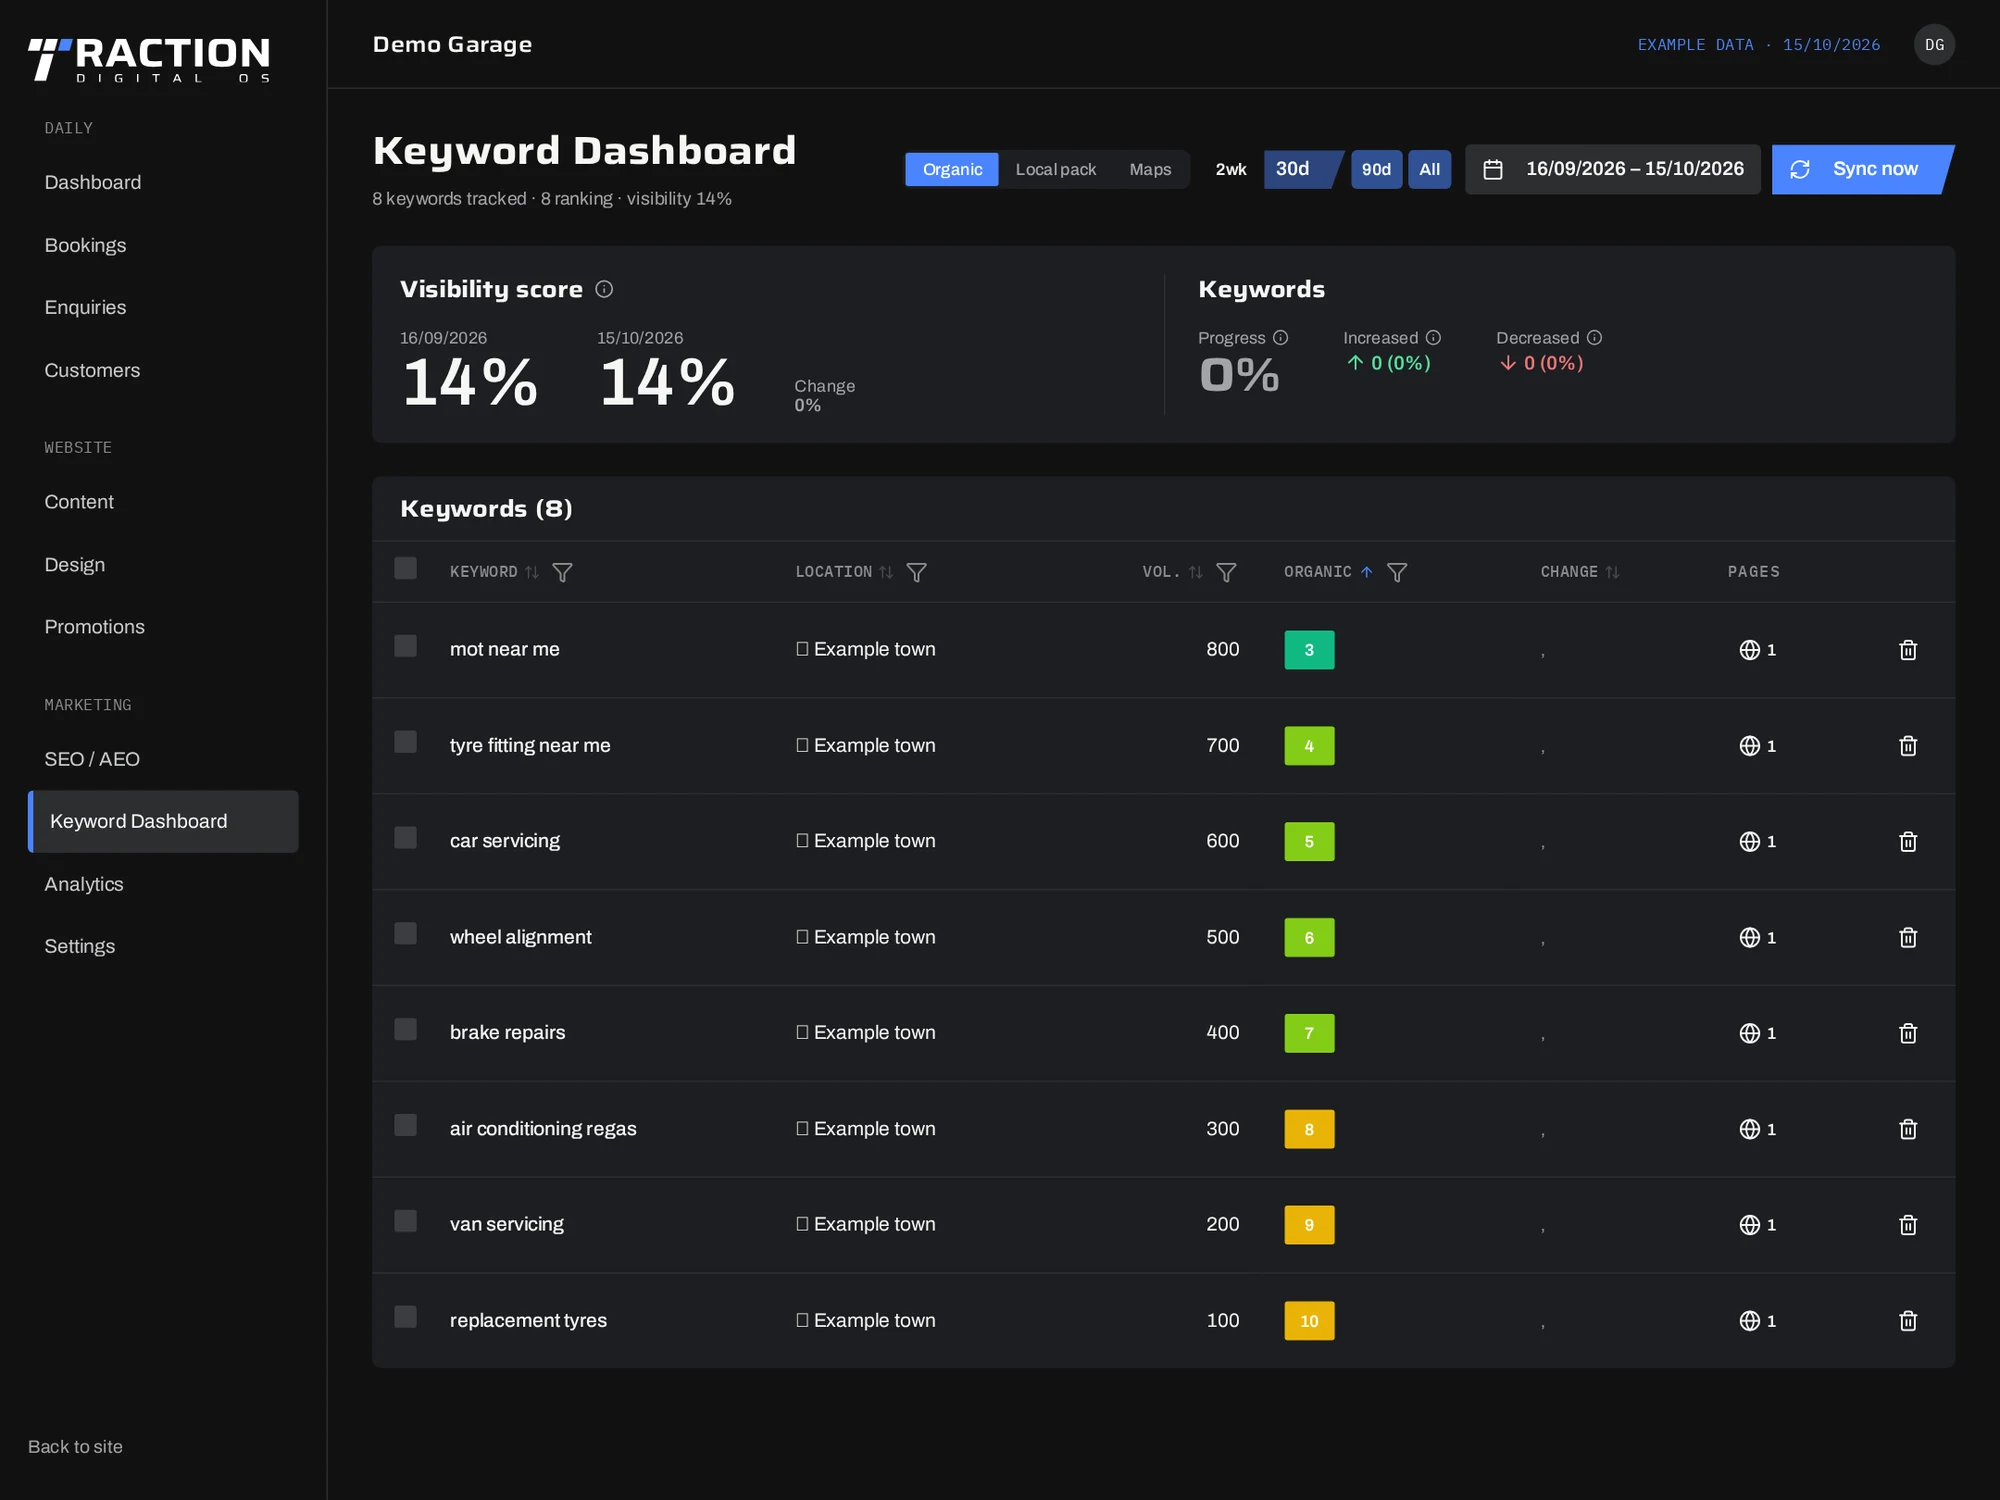Open the pages globe icon for 'mot near me'
2000x1500 pixels.
click(1749, 650)
